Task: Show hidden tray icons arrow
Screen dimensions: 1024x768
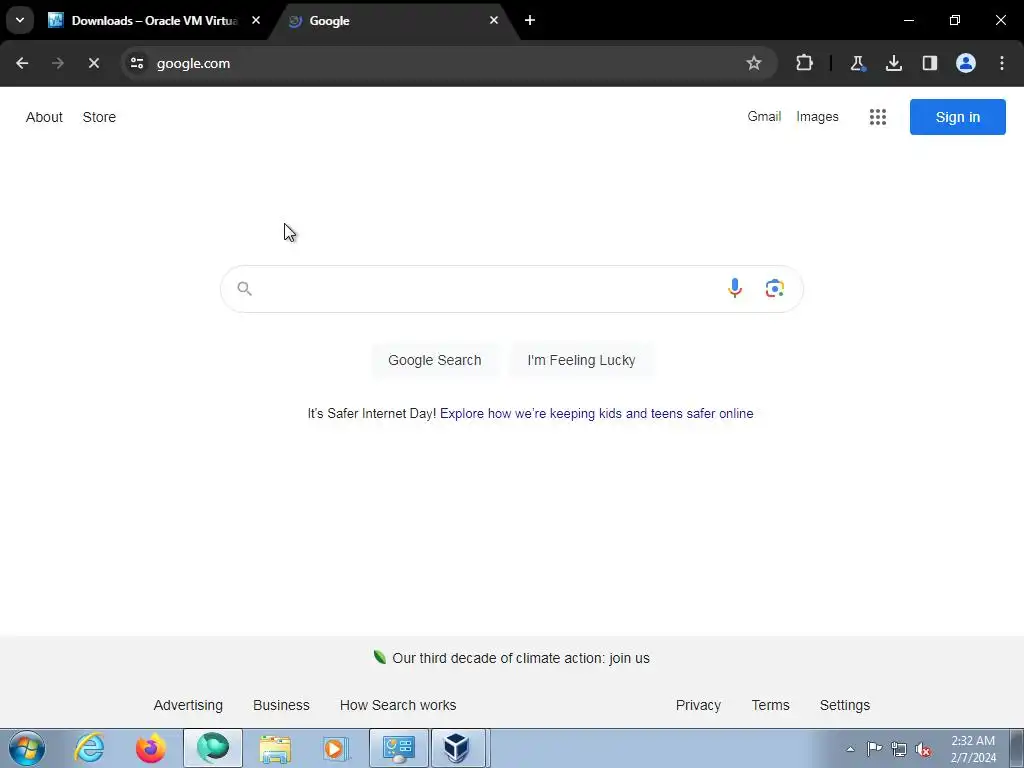Action: point(850,749)
